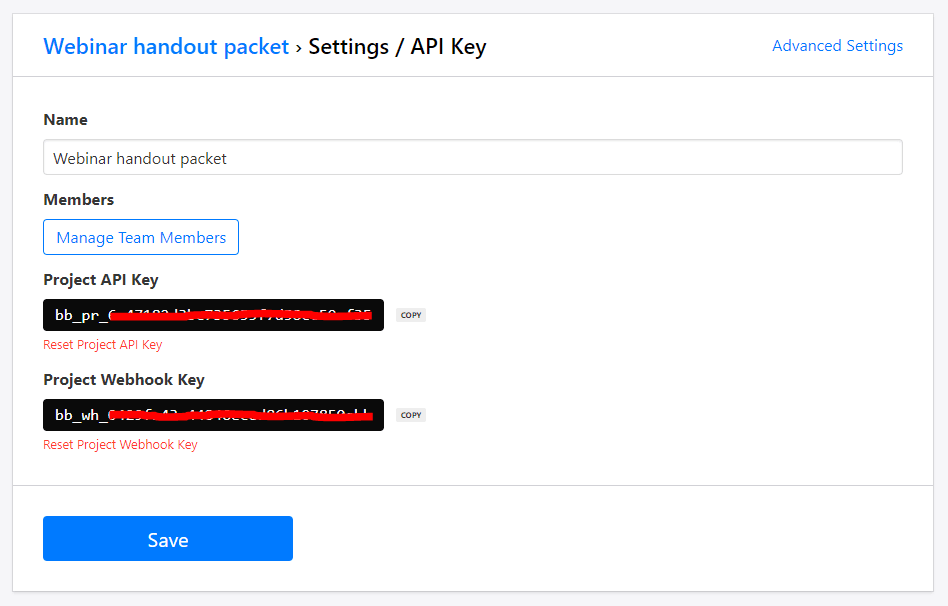Click the Name label above the text field

pos(65,119)
